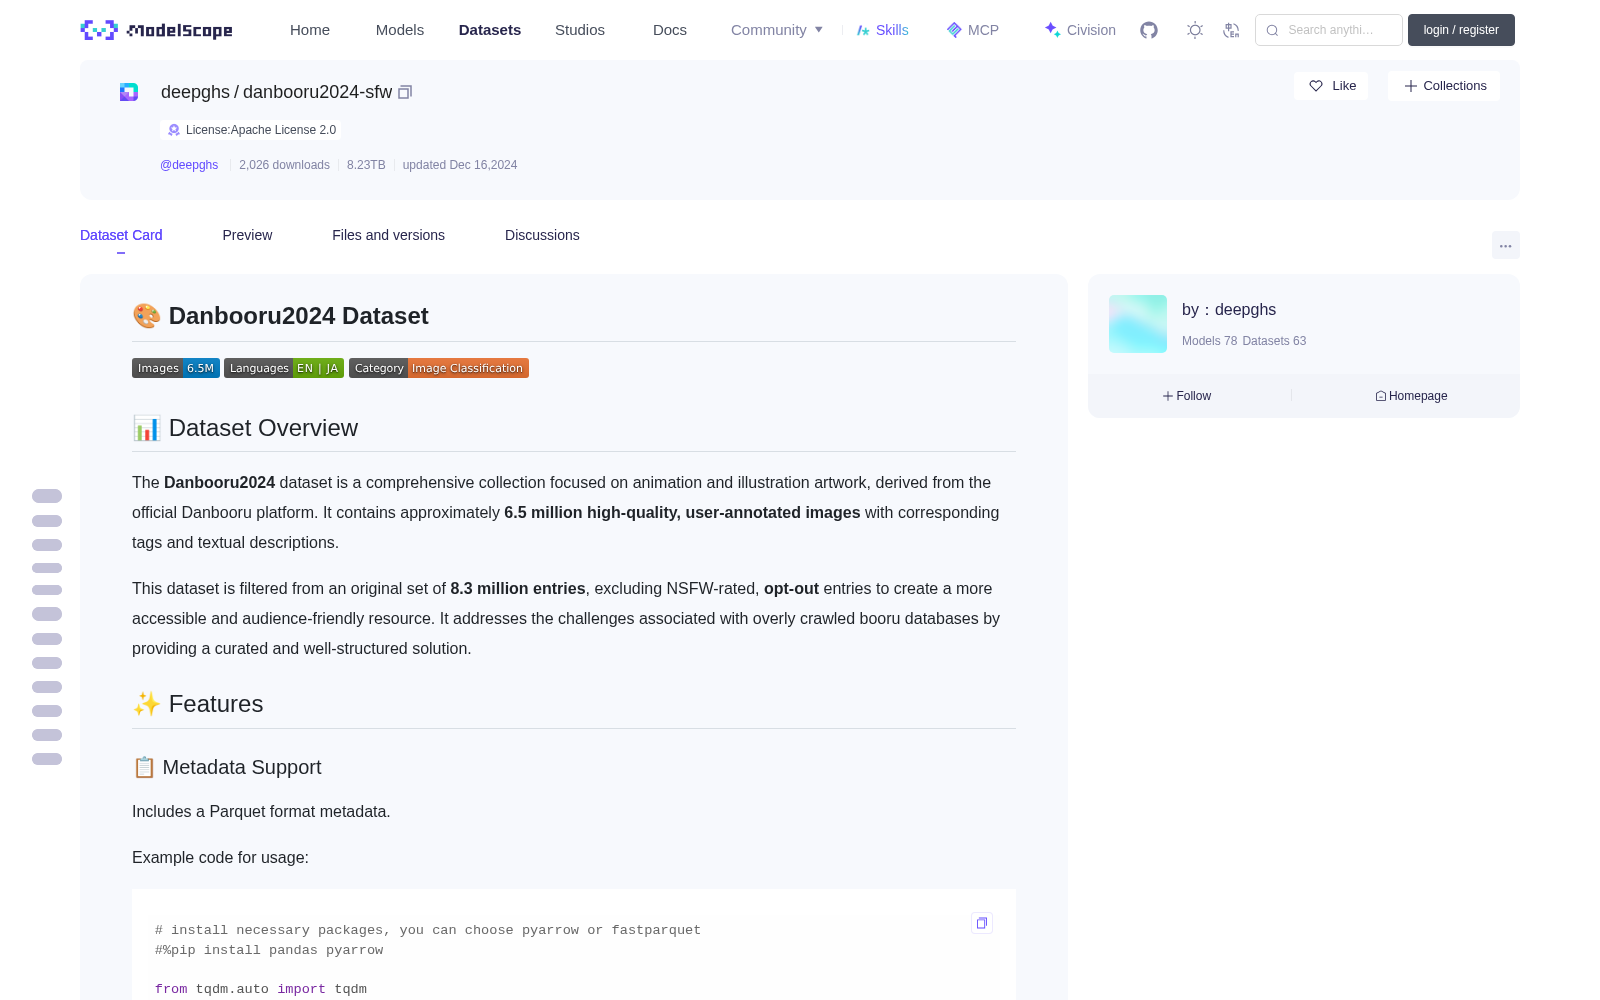
Task: Click the login / register button
Action: [x=1461, y=30]
